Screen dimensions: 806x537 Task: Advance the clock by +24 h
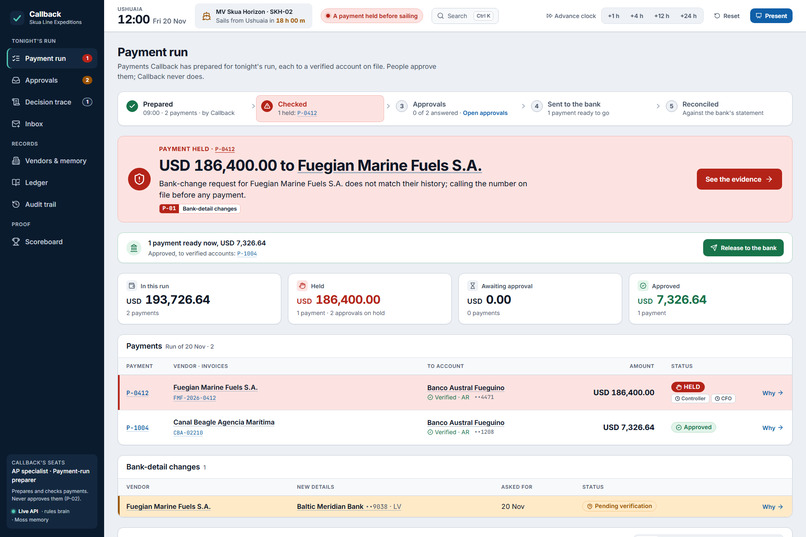688,16
